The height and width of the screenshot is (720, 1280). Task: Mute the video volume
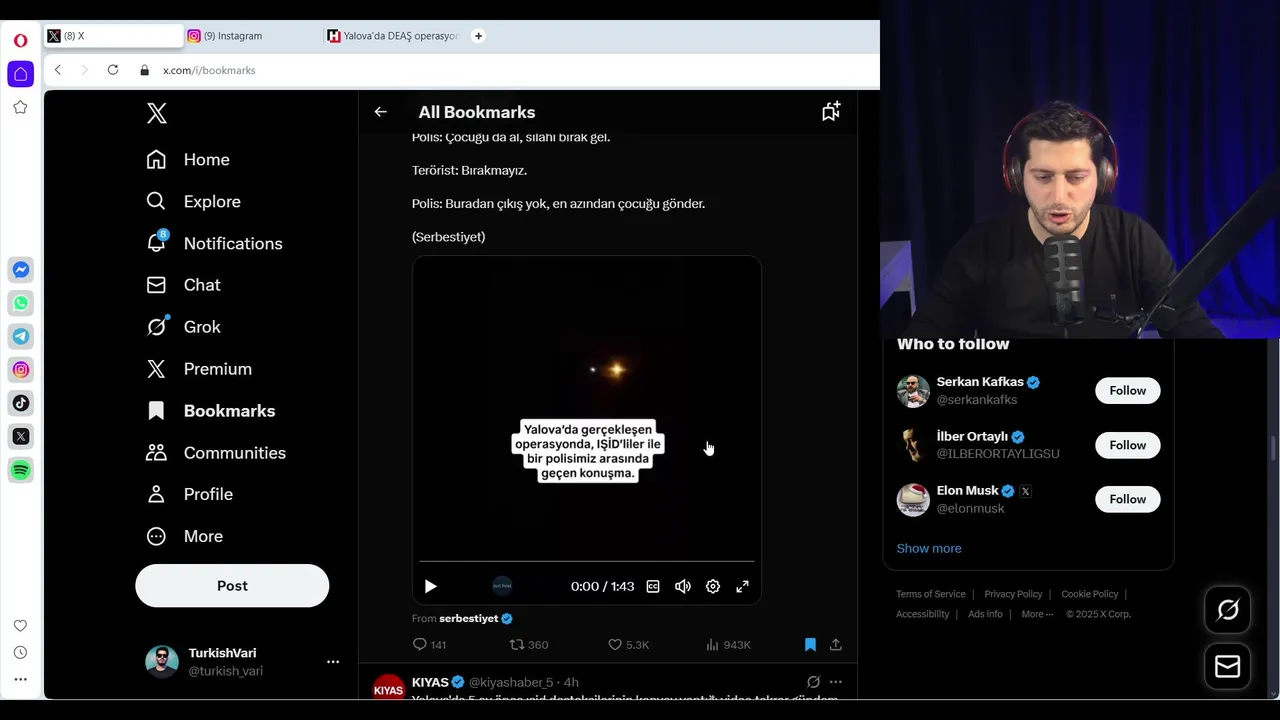[x=683, y=587]
